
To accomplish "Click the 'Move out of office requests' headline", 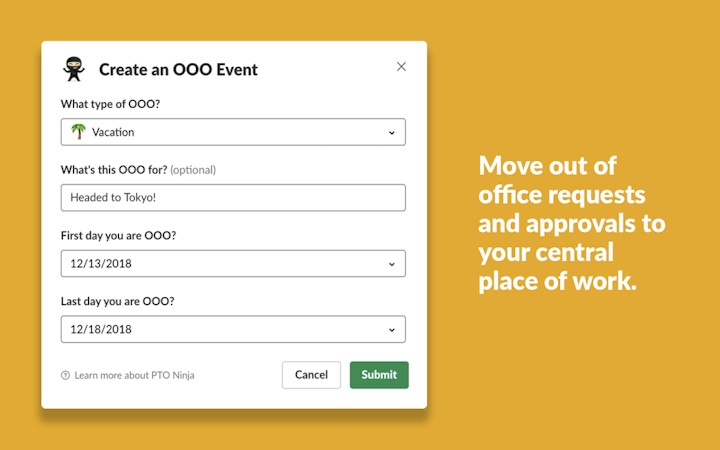I will coord(571,223).
